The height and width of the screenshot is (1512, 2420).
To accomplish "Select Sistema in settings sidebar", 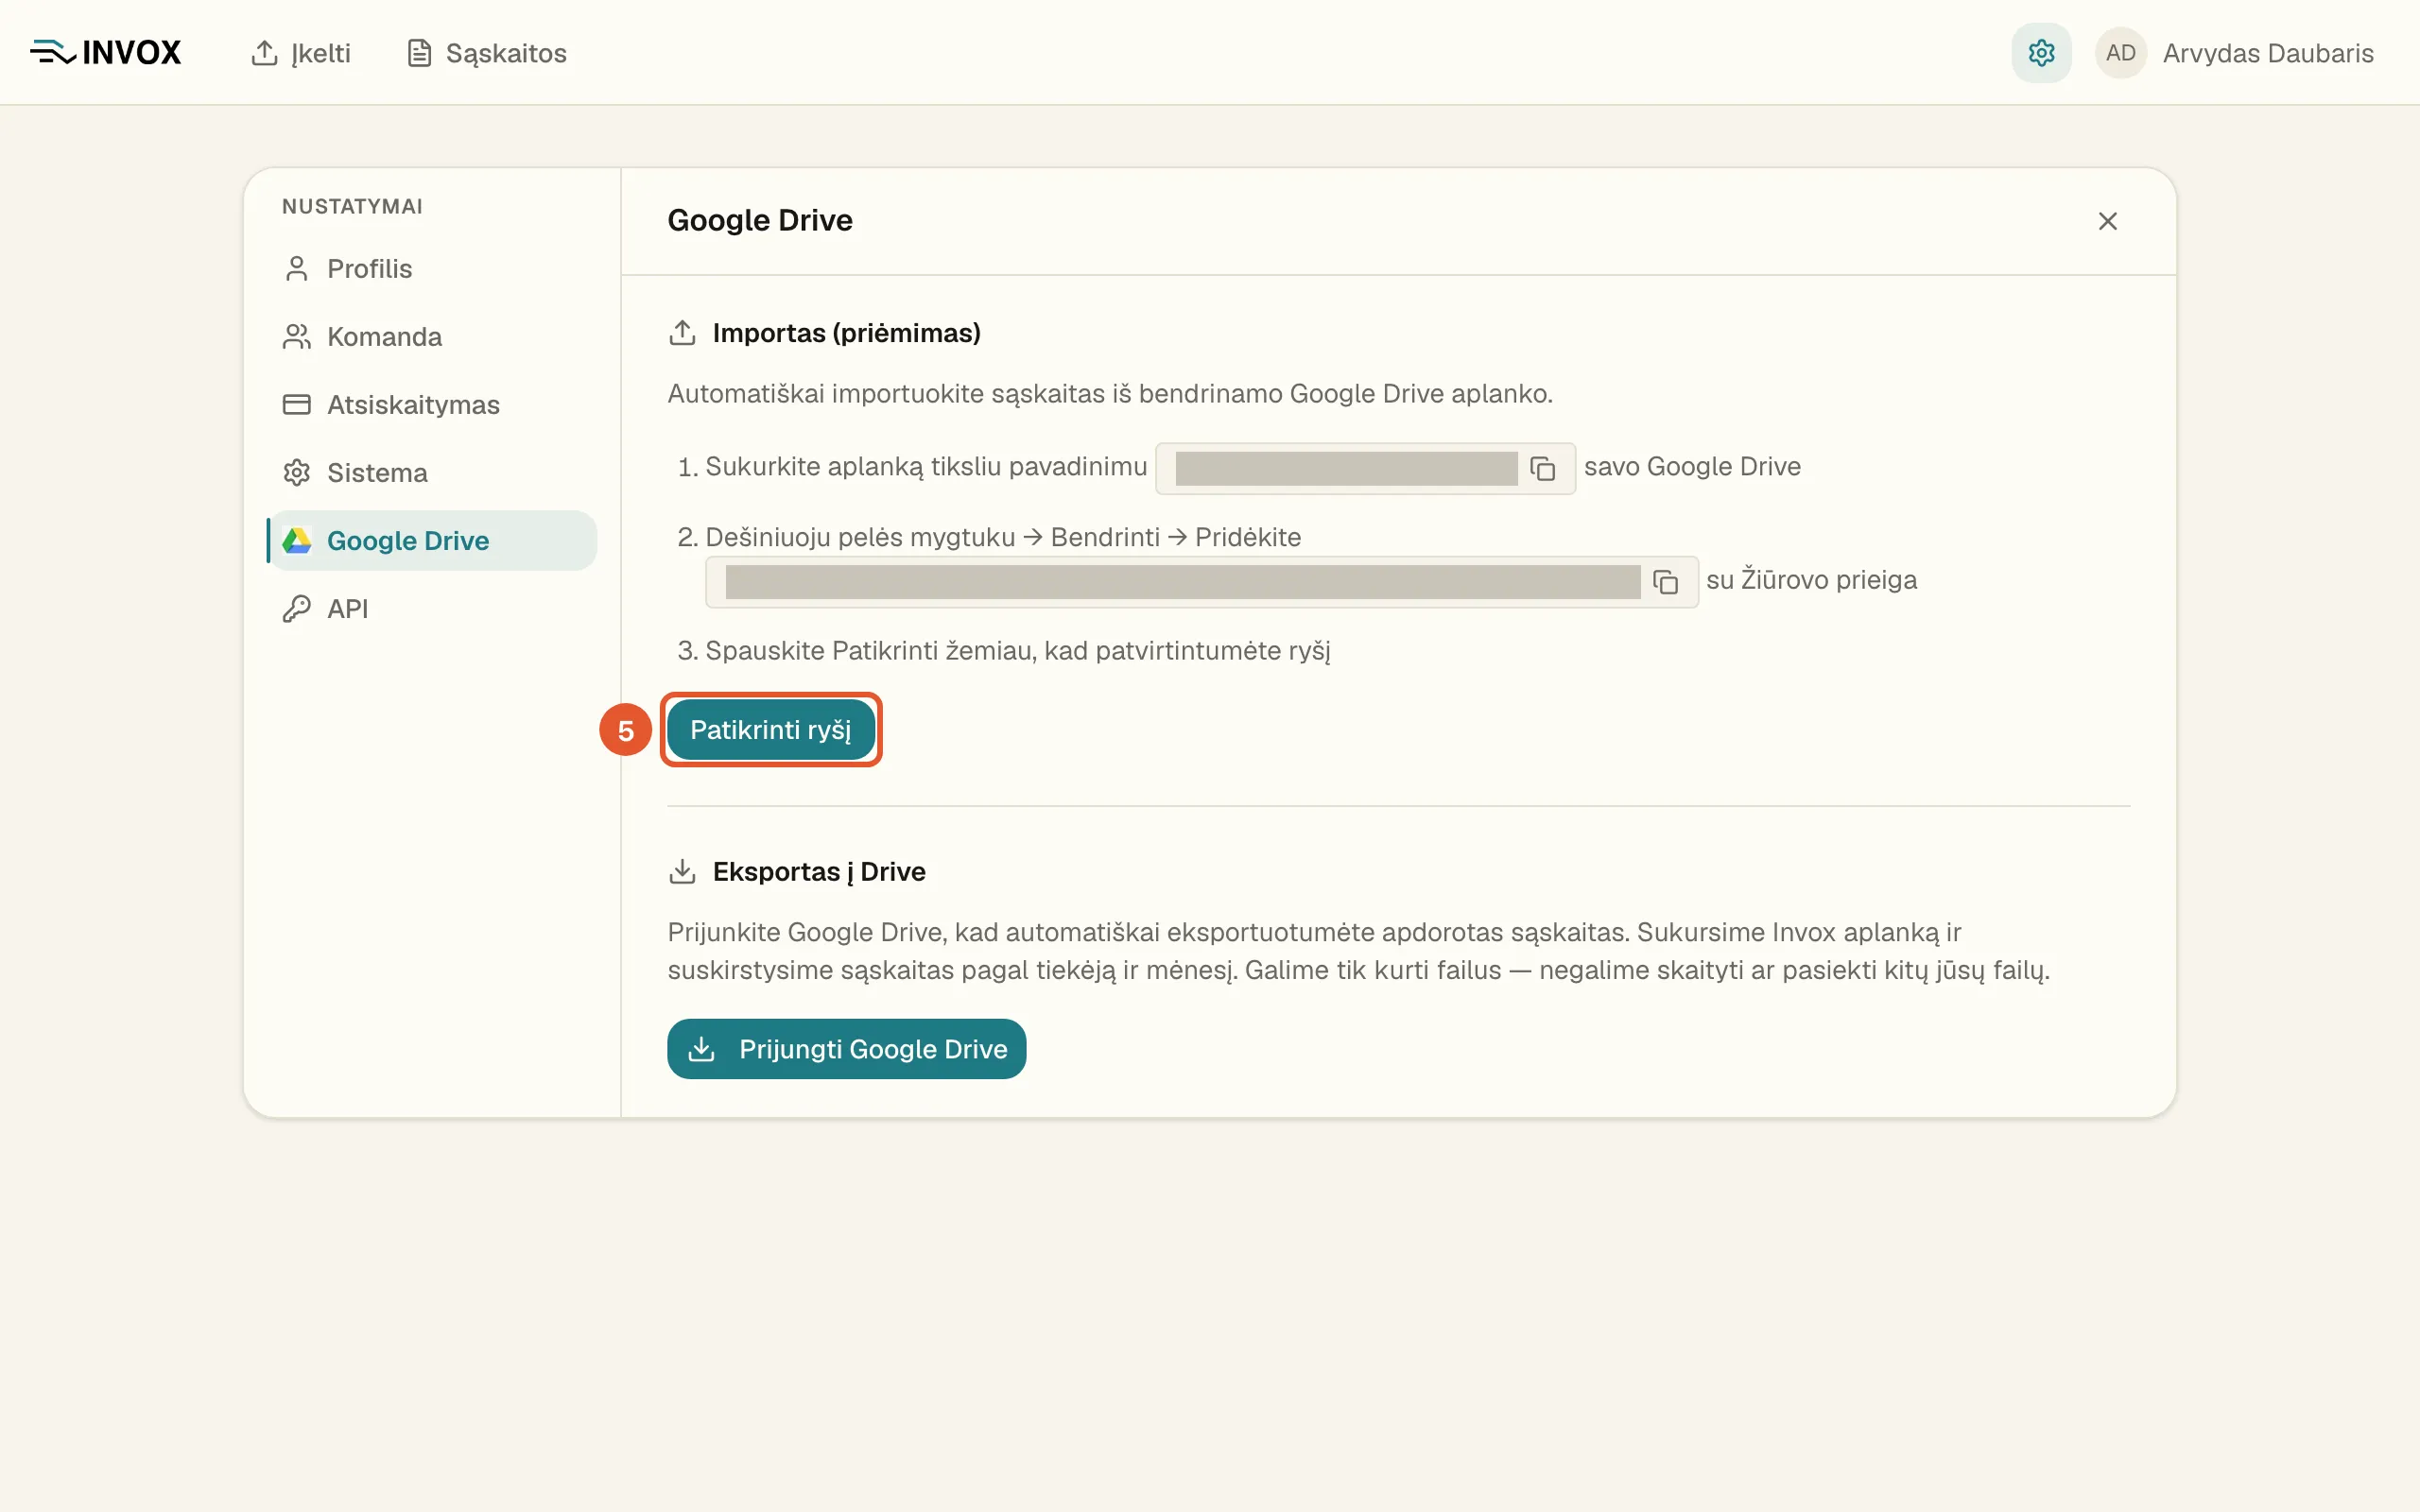I will pyautogui.click(x=432, y=472).
